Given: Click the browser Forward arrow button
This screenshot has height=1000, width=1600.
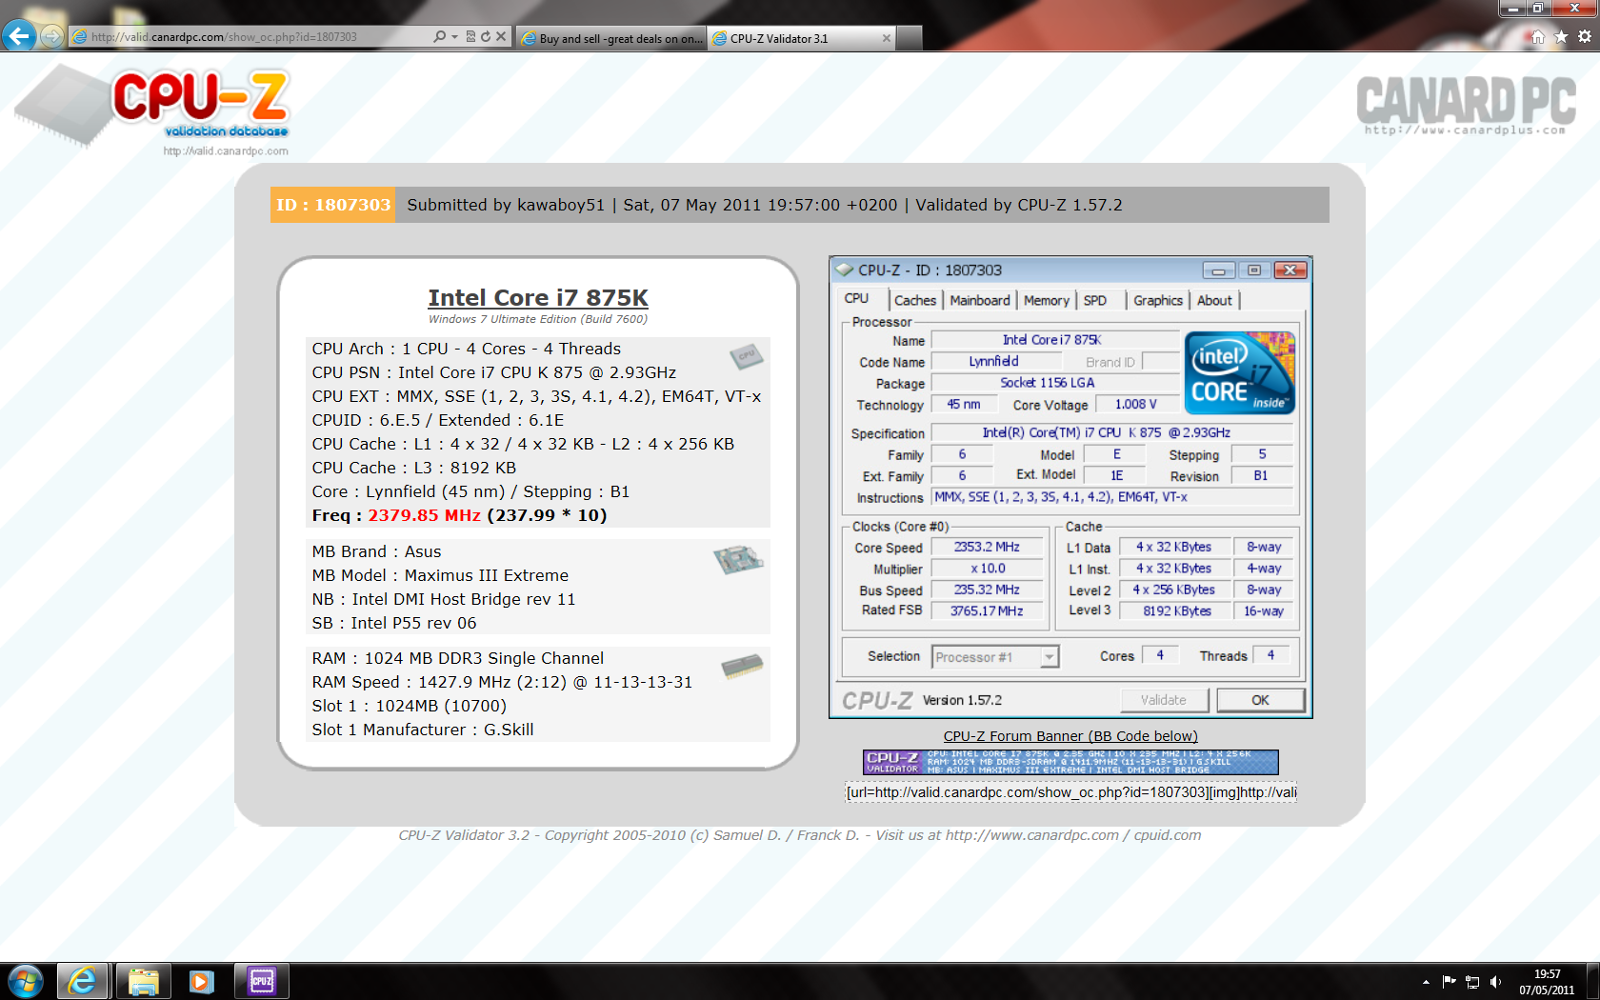Looking at the screenshot, I should click(x=51, y=37).
